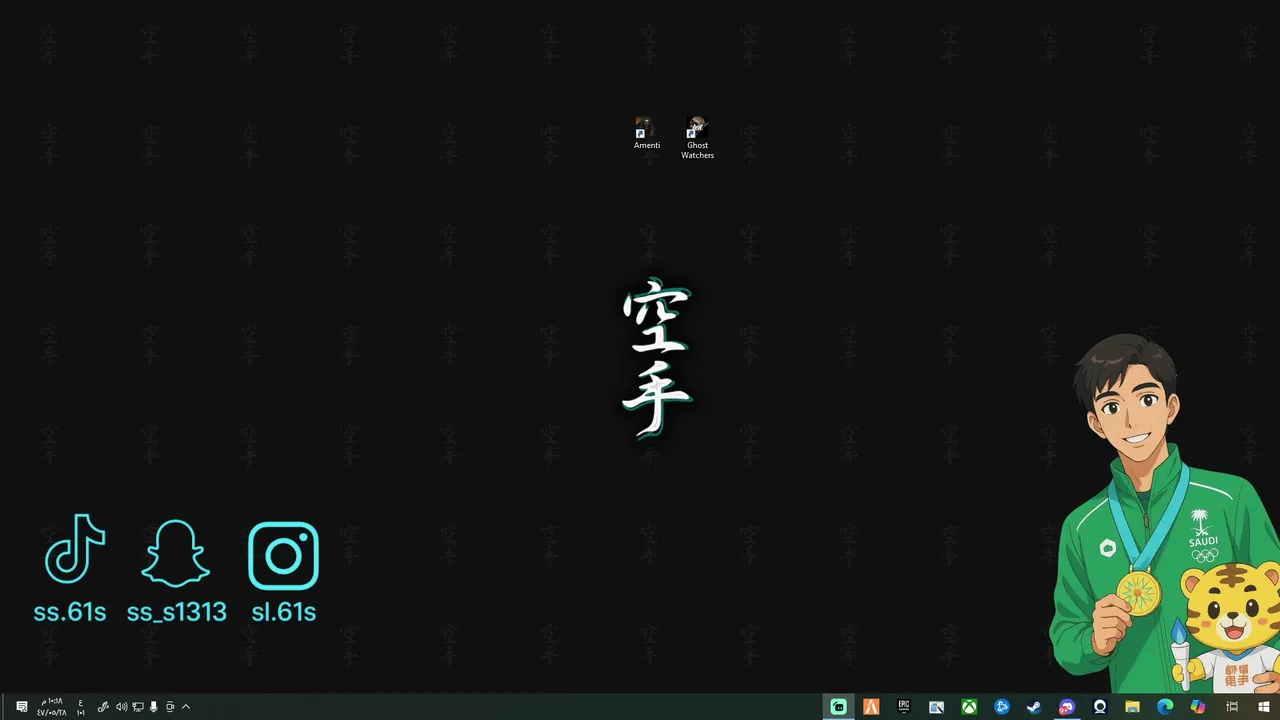Click the input language indicator
The image size is (1280, 720).
coord(81,707)
